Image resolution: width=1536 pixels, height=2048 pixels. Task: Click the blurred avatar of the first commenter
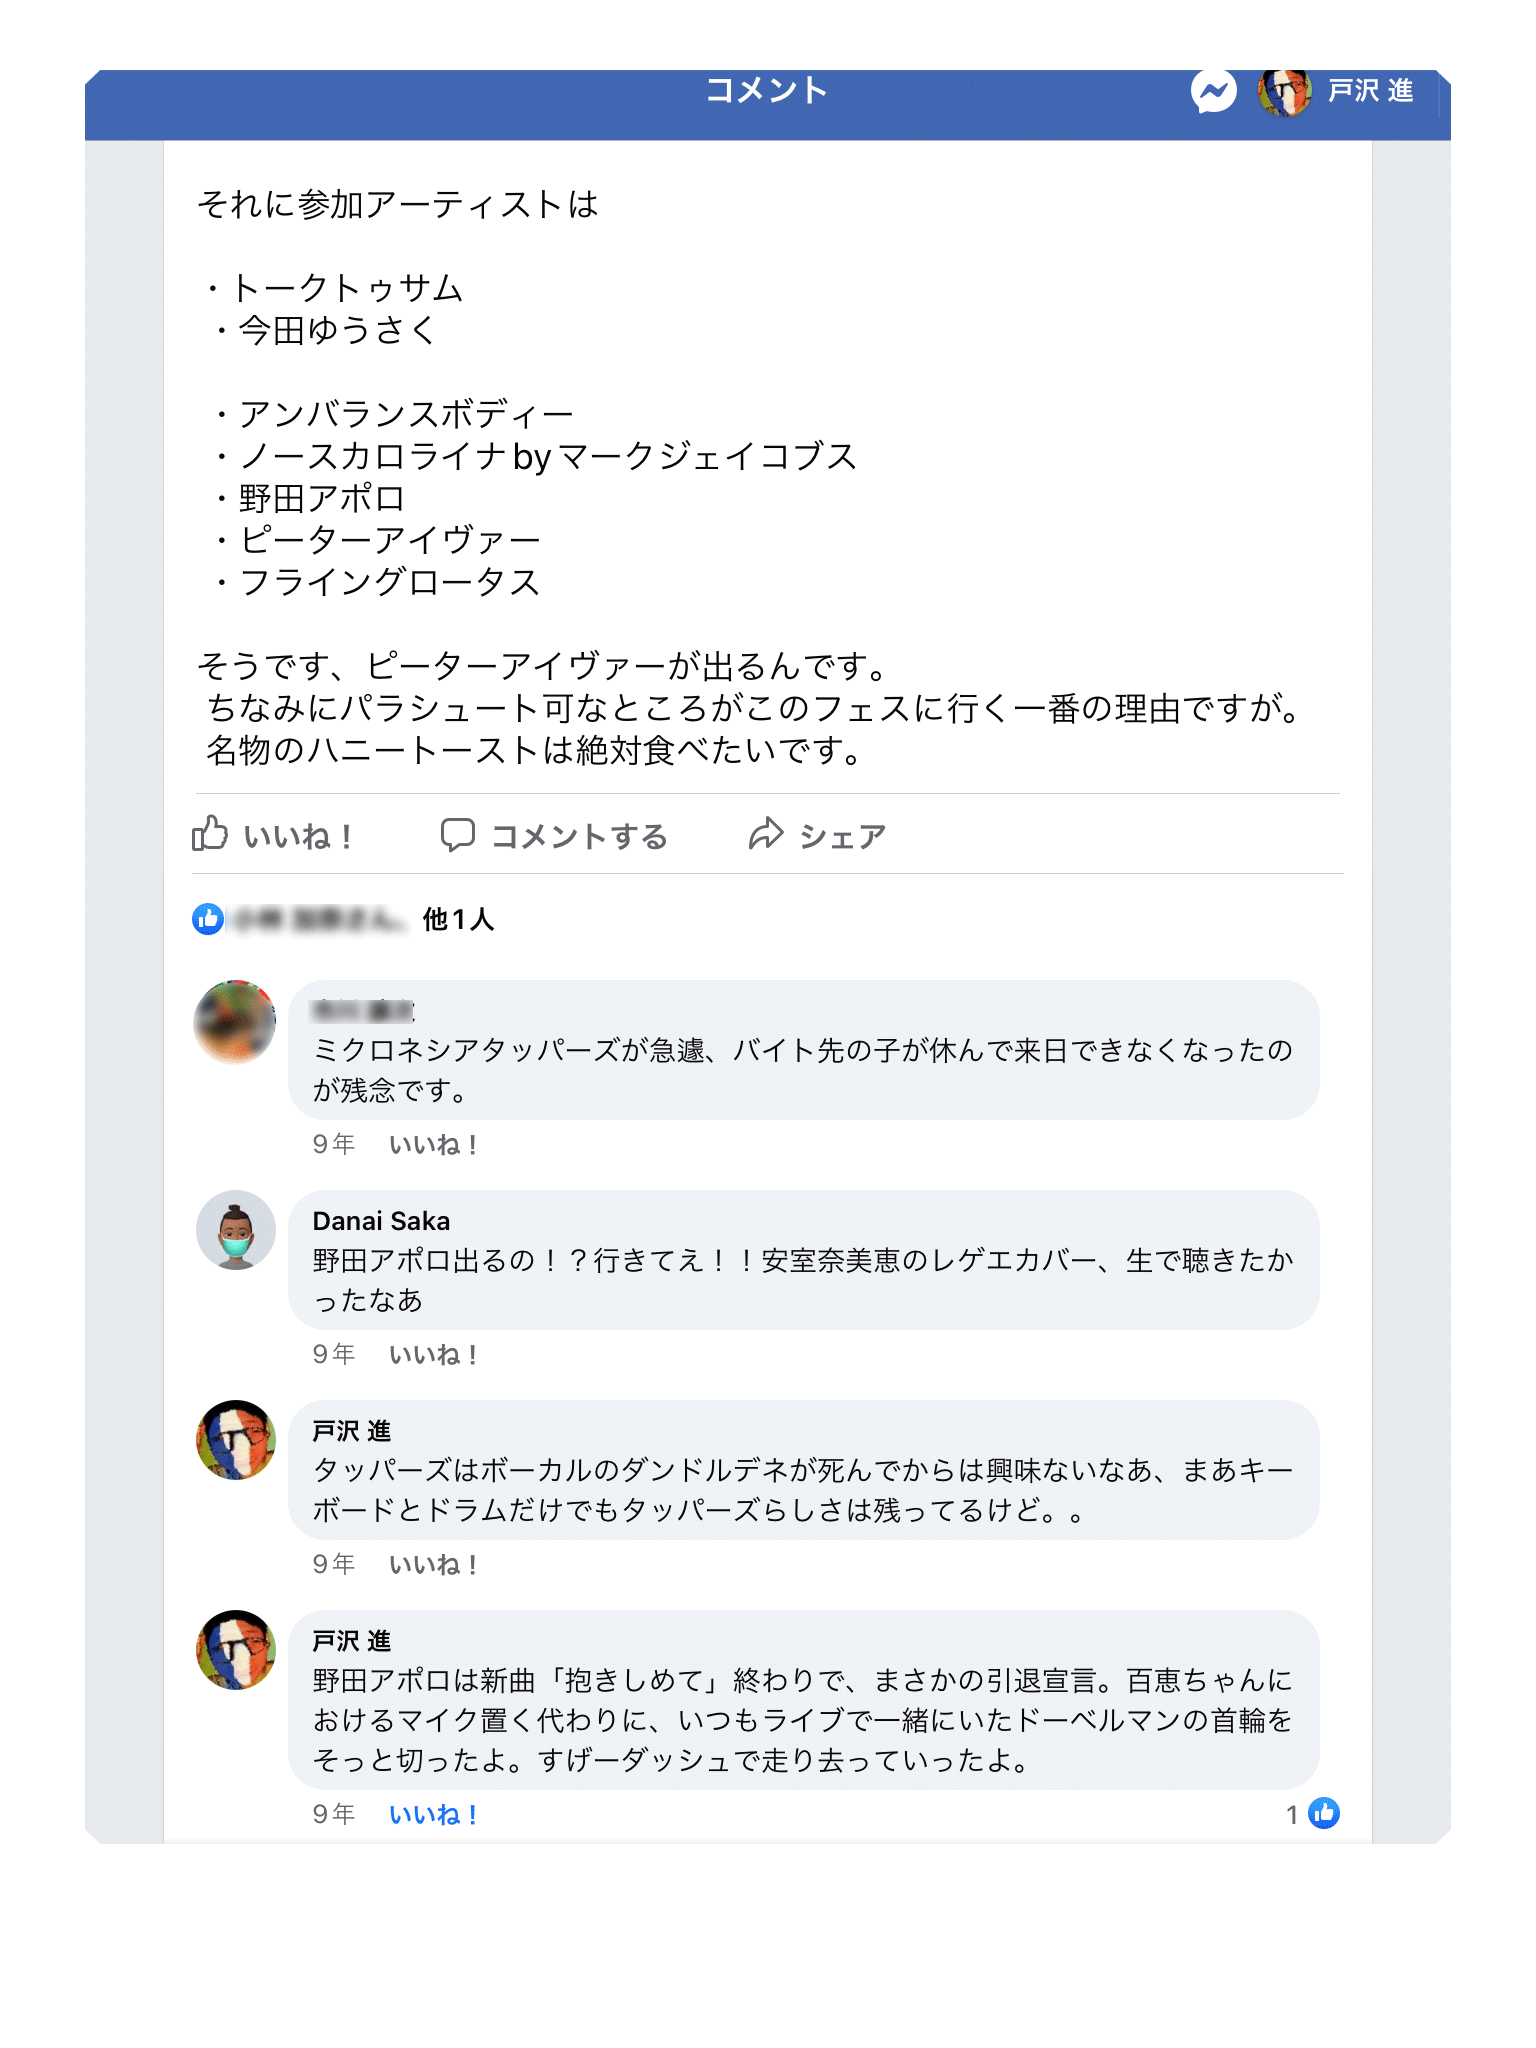235,1021
